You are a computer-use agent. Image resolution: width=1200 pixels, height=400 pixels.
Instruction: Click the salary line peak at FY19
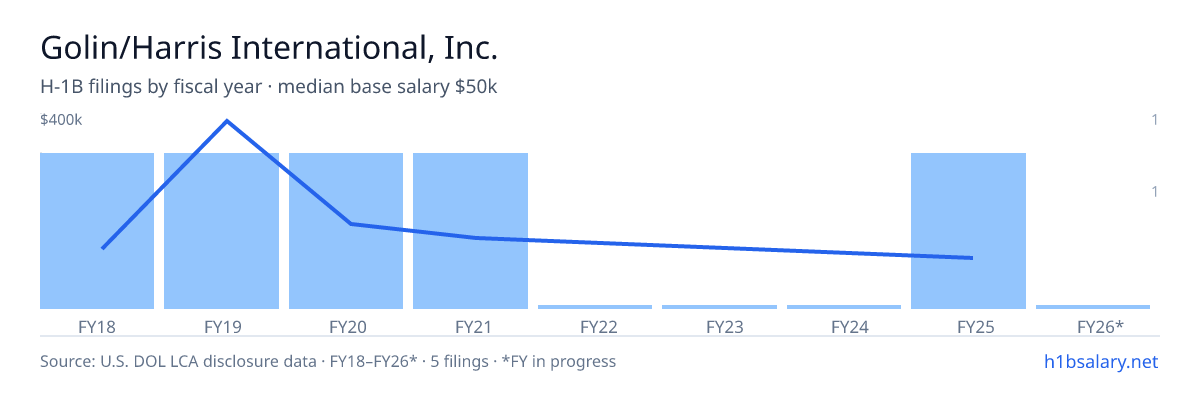[227, 121]
